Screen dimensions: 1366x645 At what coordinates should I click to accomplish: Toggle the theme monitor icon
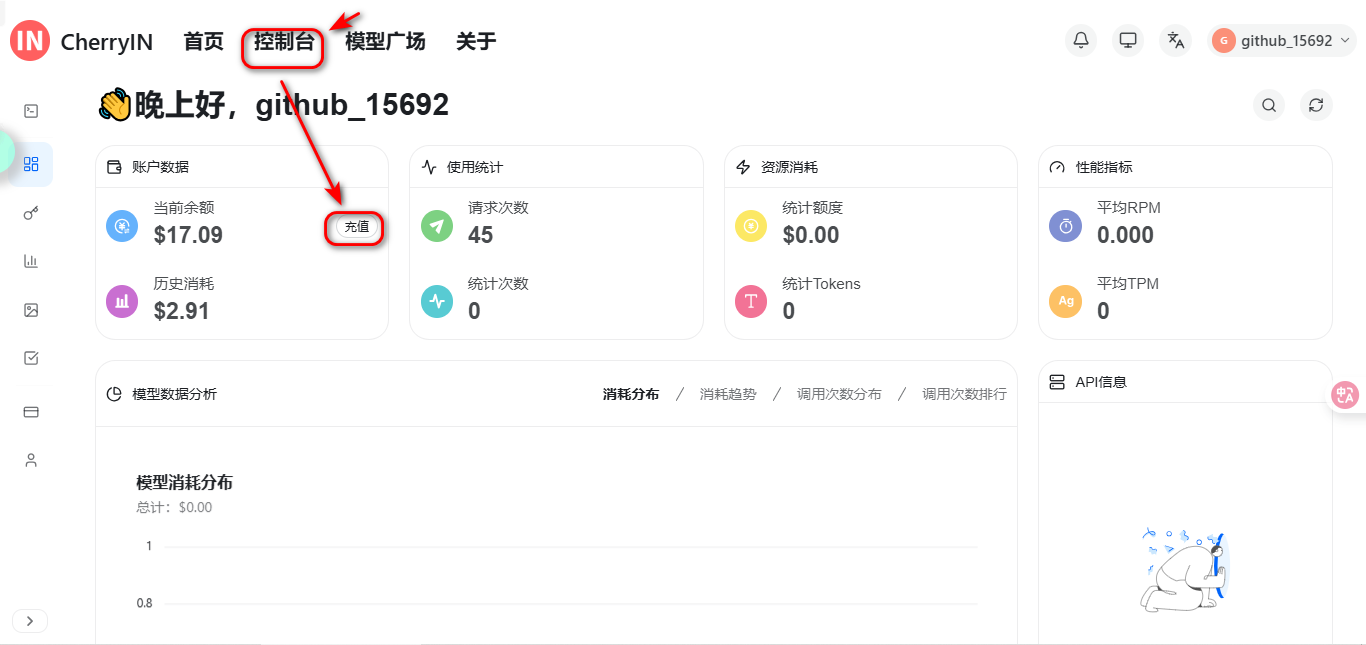click(1128, 40)
